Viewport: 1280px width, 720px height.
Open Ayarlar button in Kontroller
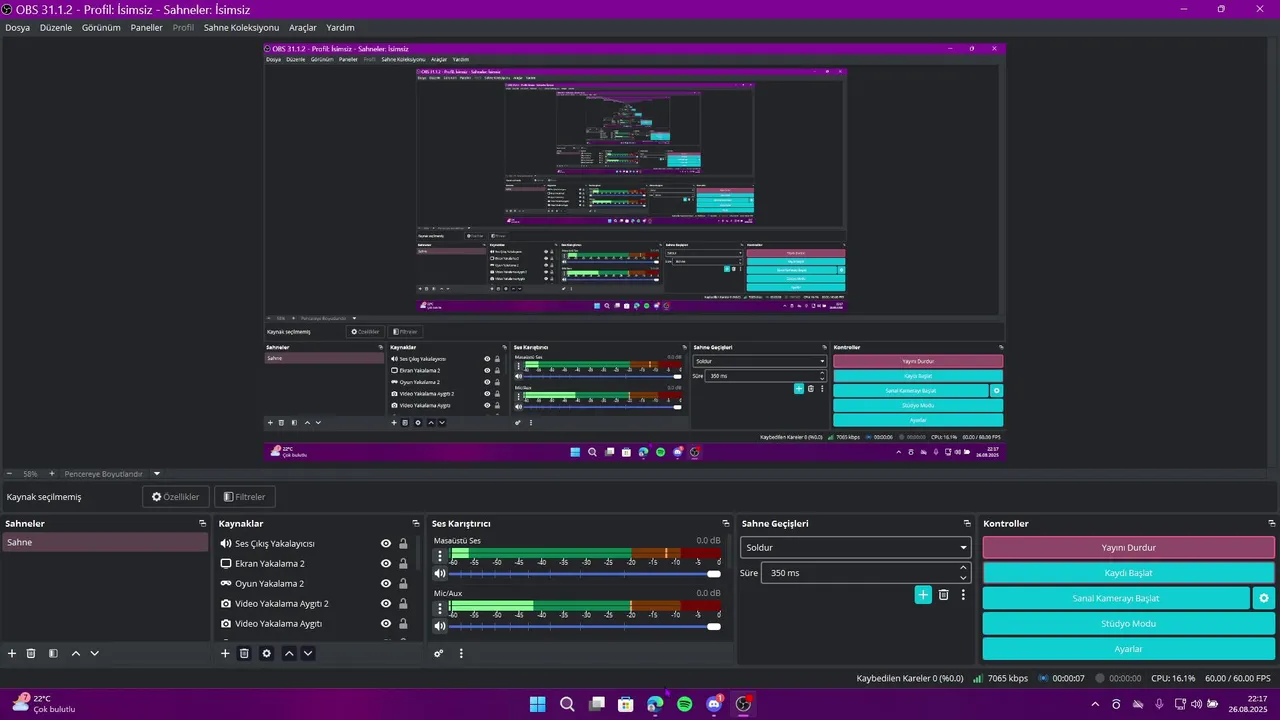[1128, 649]
